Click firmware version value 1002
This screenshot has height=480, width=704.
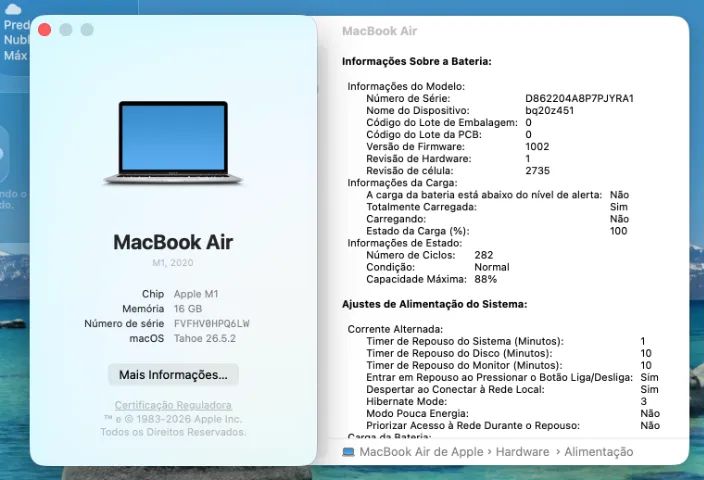[x=537, y=146]
